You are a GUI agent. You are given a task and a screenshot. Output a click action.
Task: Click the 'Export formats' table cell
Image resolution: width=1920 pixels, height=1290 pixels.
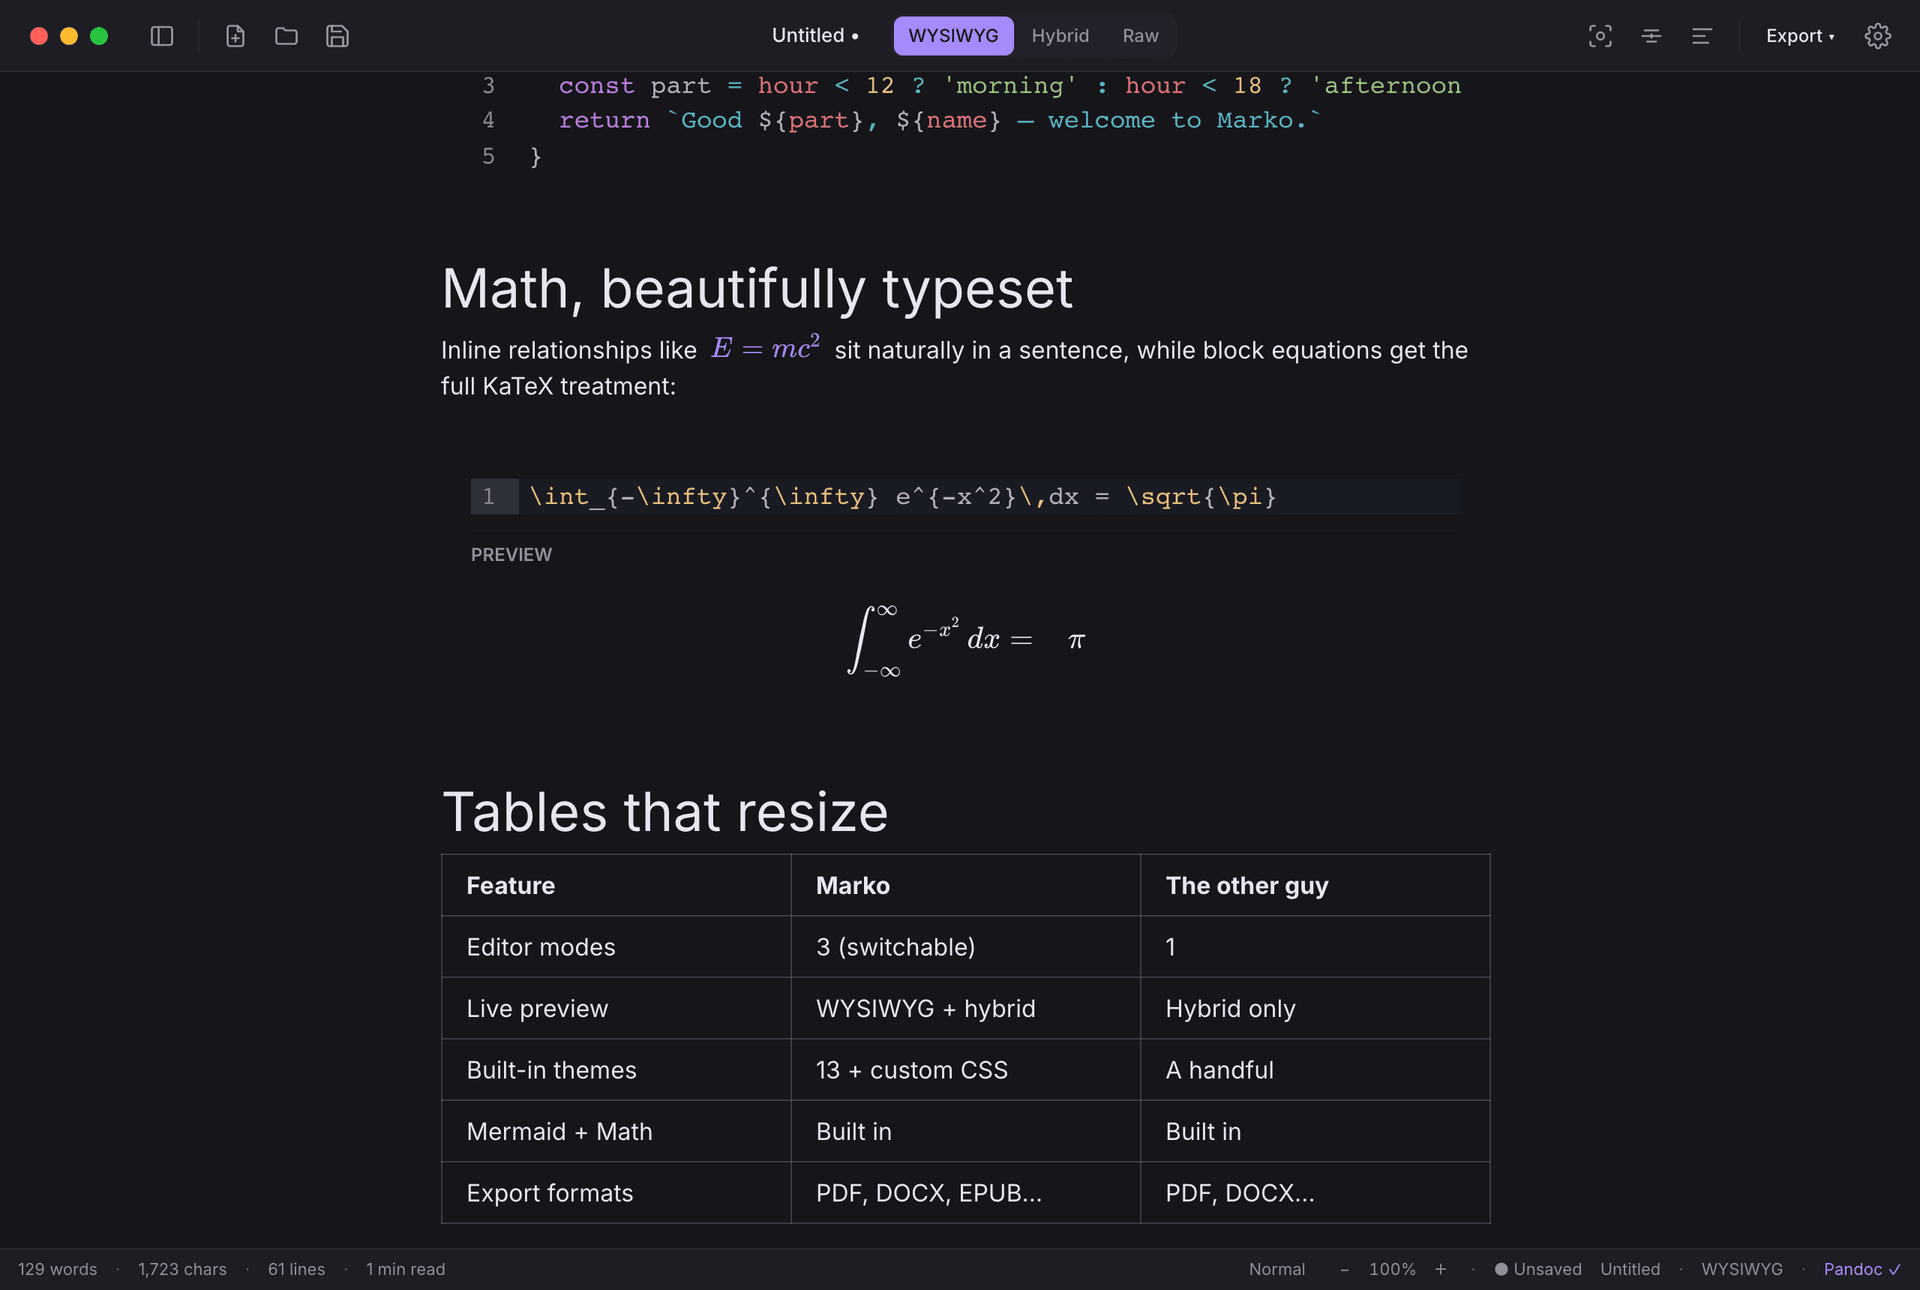tap(616, 1193)
